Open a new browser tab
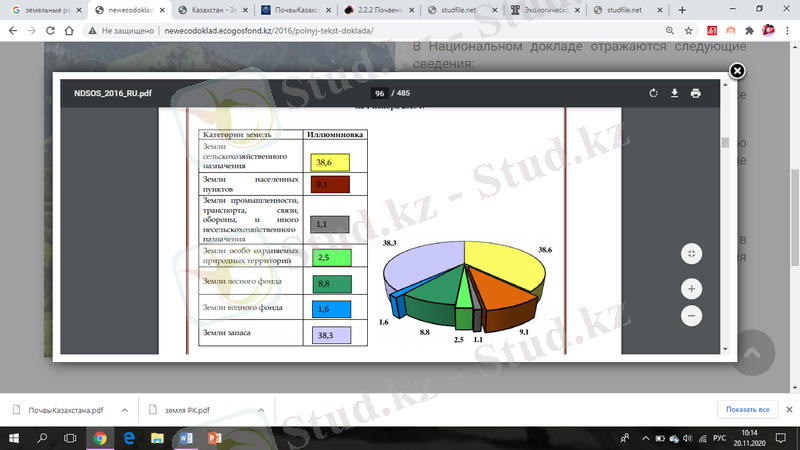This screenshot has height=450, width=800. 682,10
